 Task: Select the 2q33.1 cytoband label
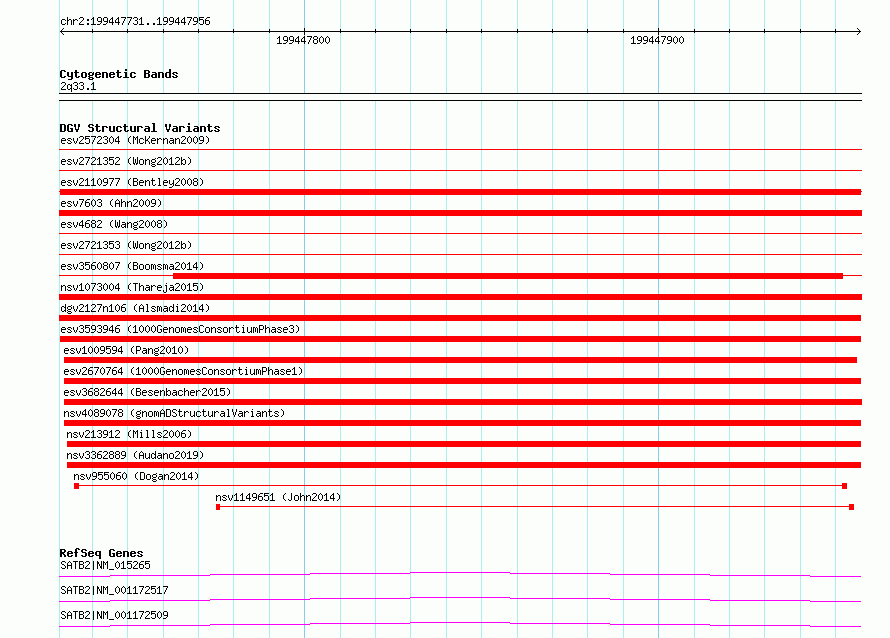point(78,86)
